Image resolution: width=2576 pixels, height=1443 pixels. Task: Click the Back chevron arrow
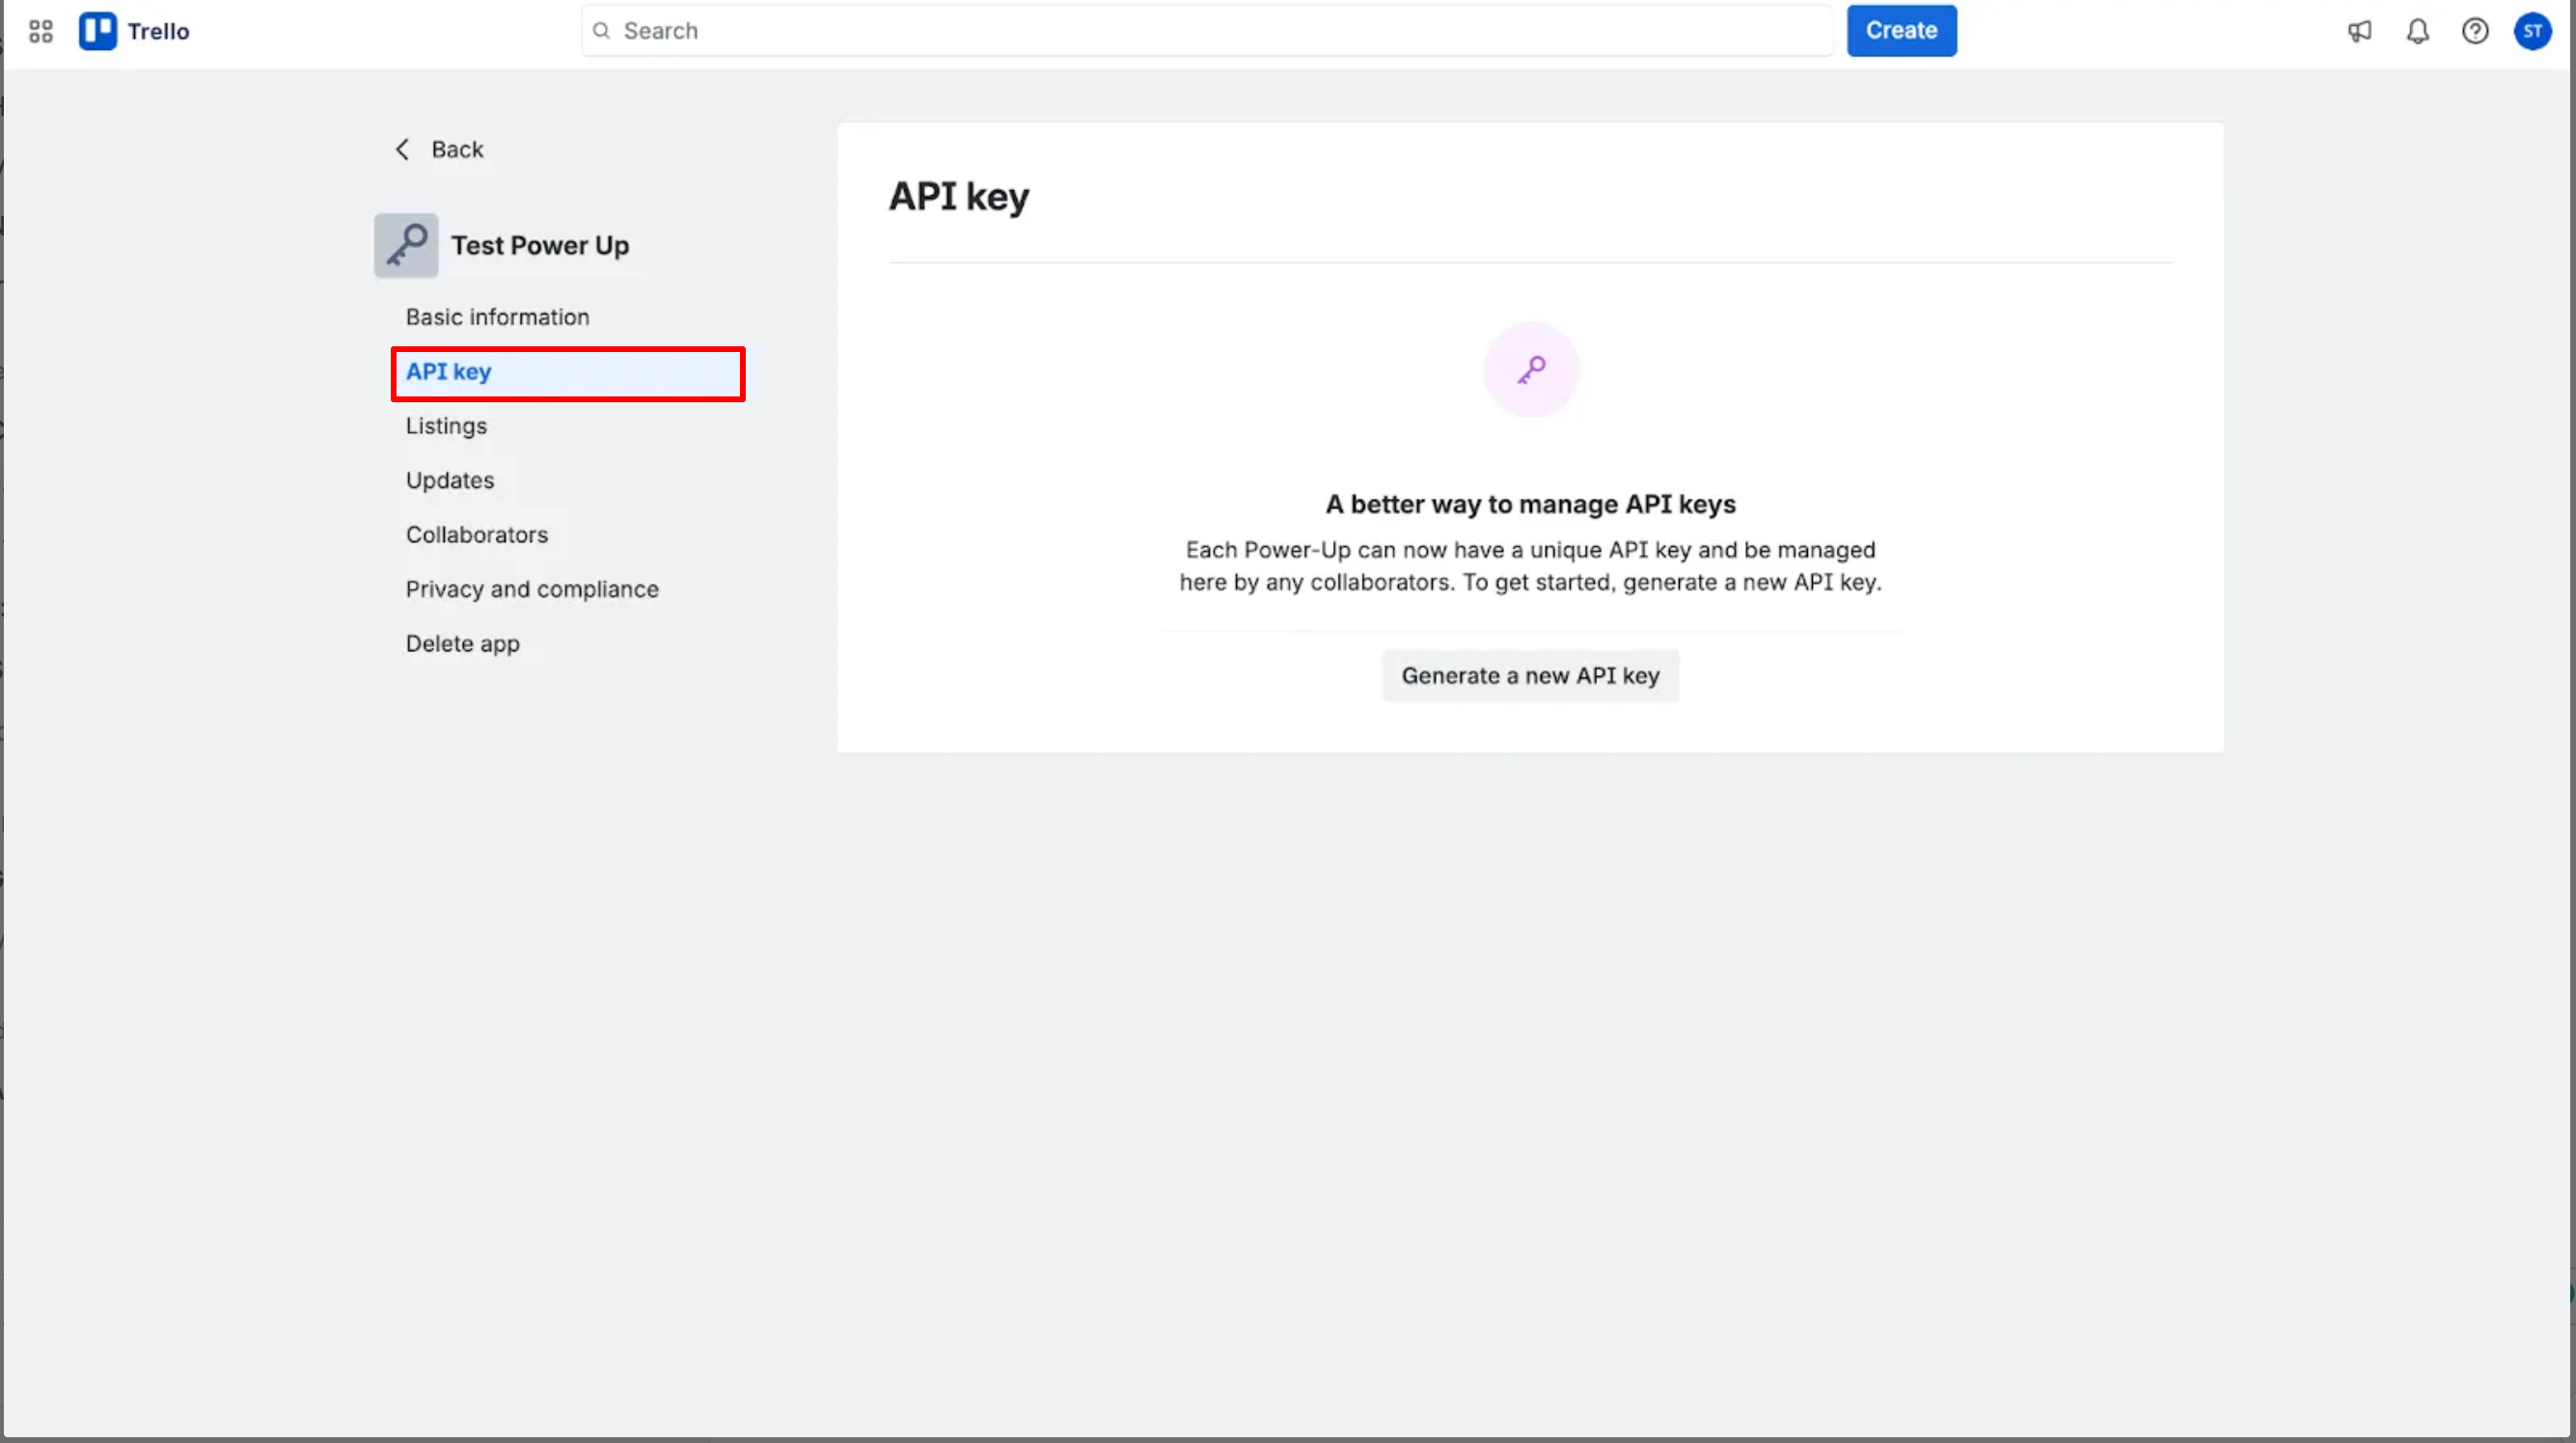pyautogui.click(x=402, y=149)
